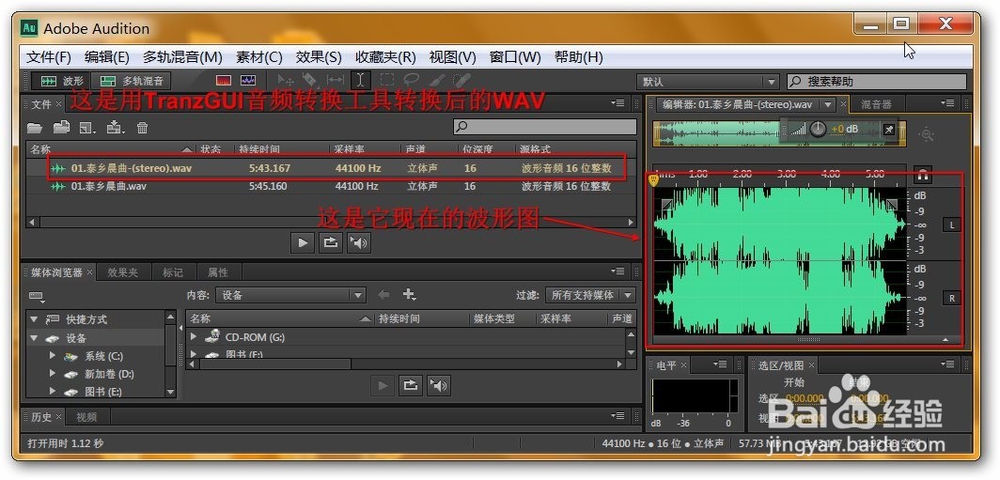The image size is (1000, 480).
Task: Click the search field in Files panel
Action: pos(545,127)
